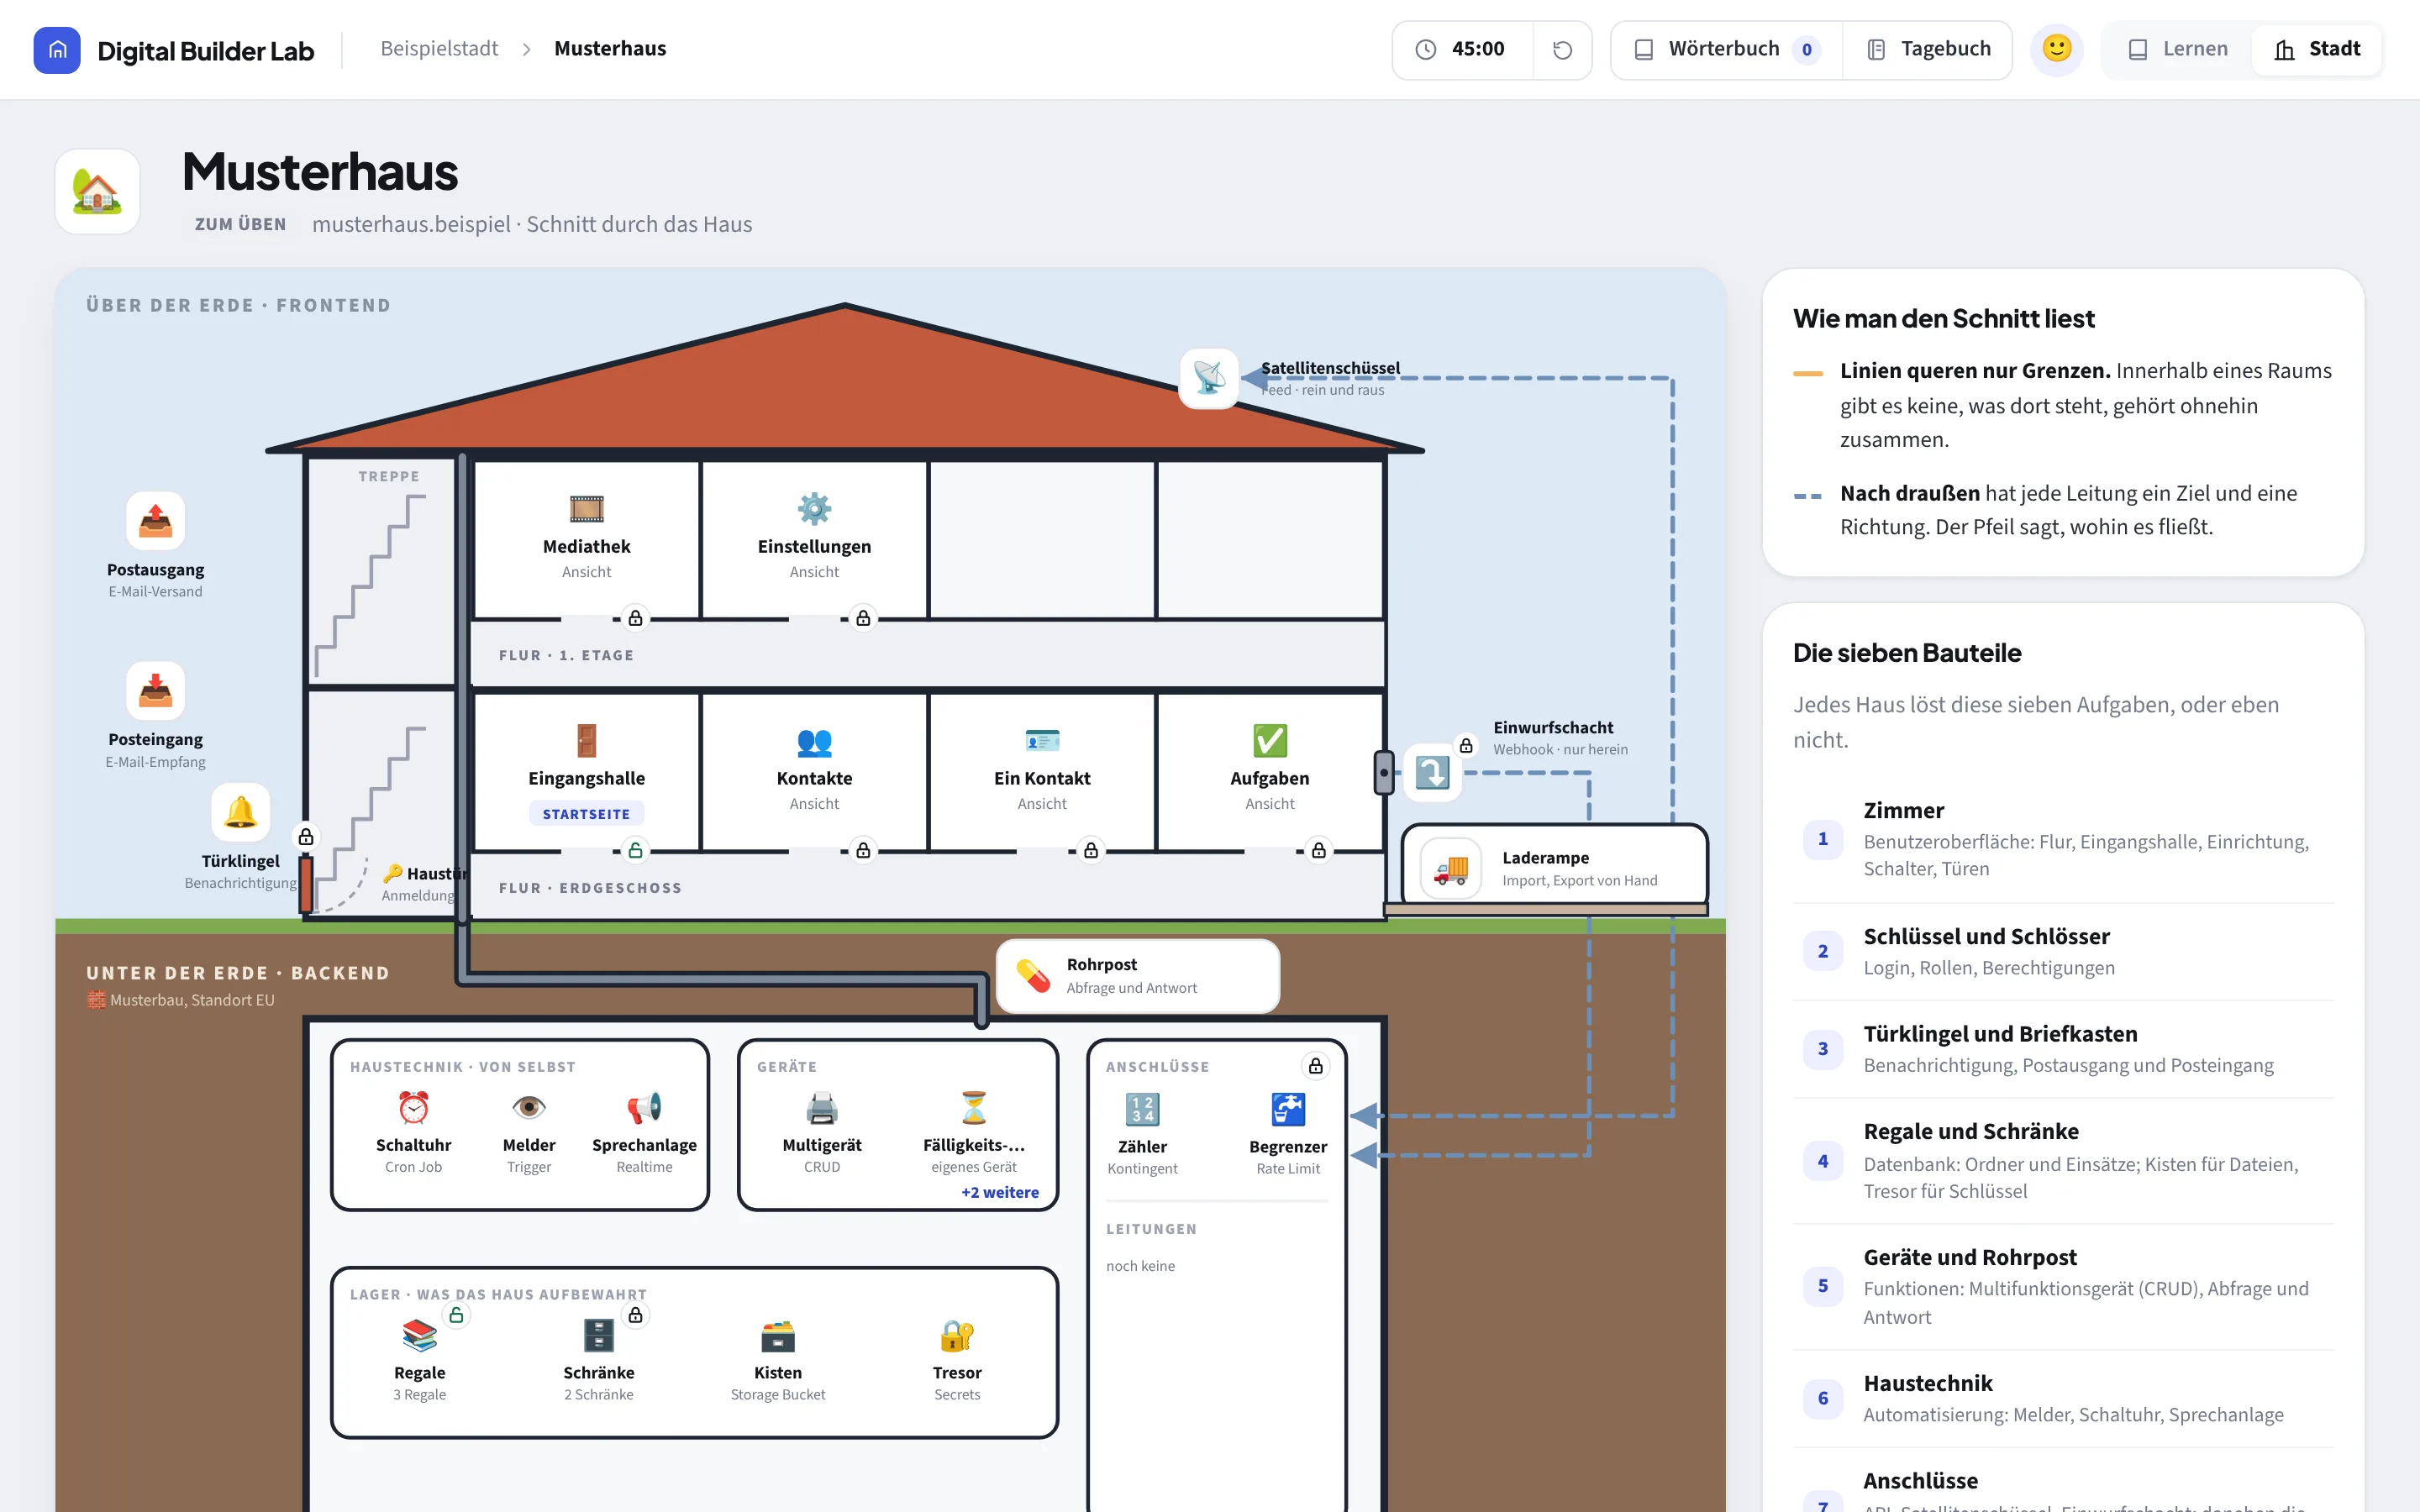Image resolution: width=2420 pixels, height=1512 pixels.
Task: Toggle the lock on Aufgaben door
Action: (x=1319, y=850)
